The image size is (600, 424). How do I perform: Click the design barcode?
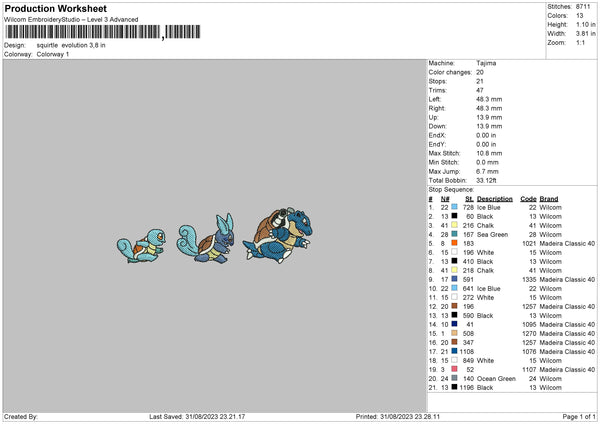pyautogui.click(x=103, y=32)
